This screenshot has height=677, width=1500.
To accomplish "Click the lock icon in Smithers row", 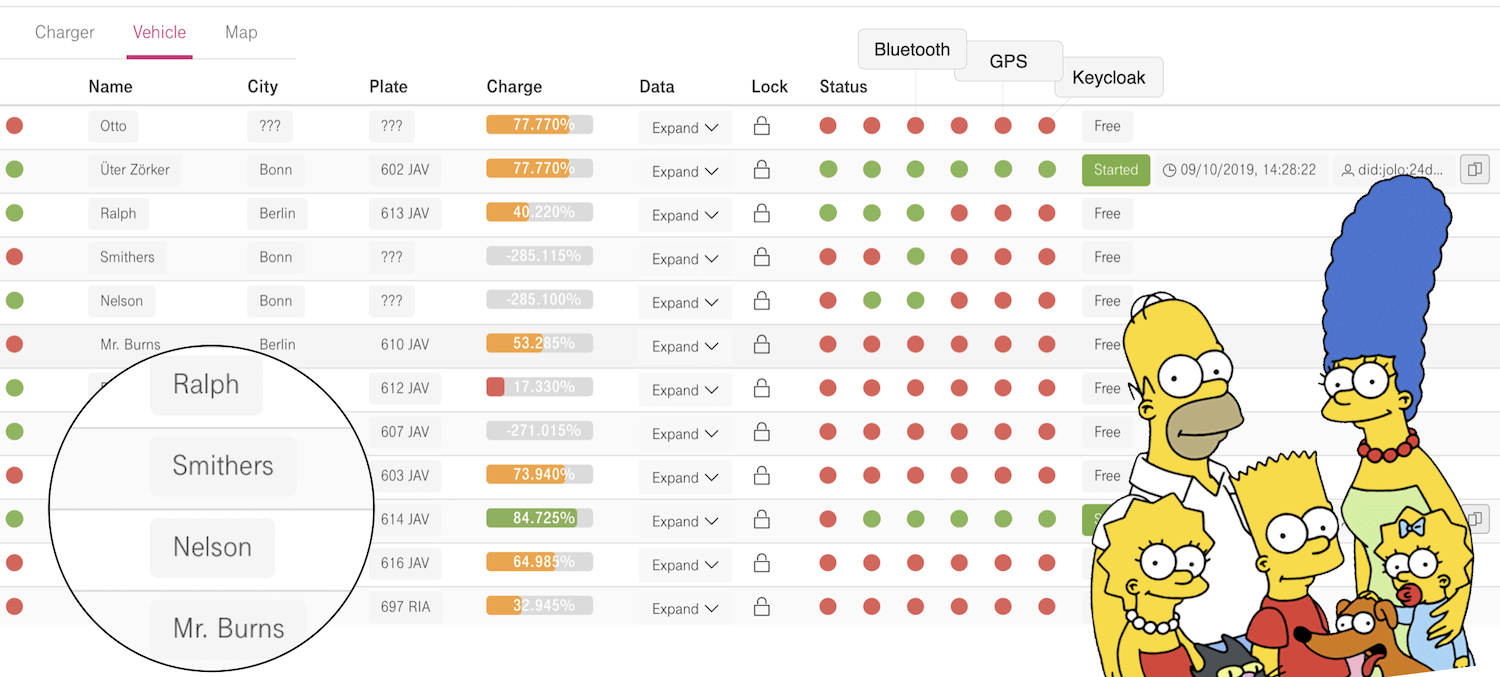I will (761, 257).
